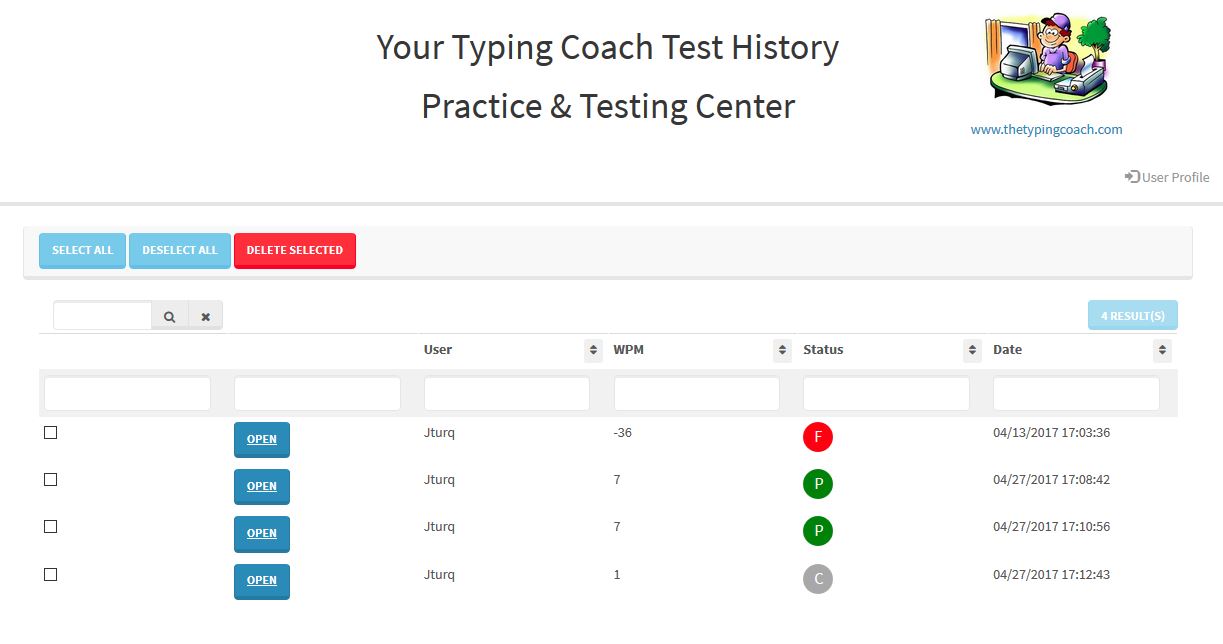Click the Delete Selected button
The height and width of the screenshot is (644, 1223).
[x=294, y=250]
